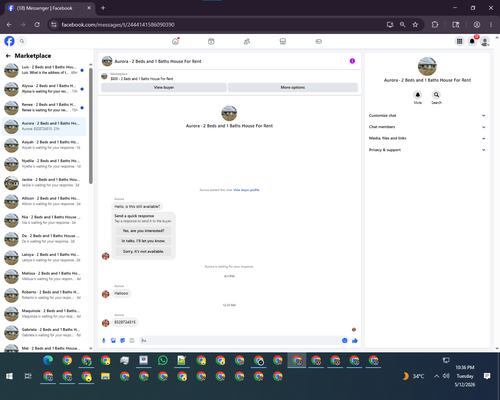Screen dimensions: 500x400
Task: Open Allison conversation in chat list
Action: [x=44, y=201]
